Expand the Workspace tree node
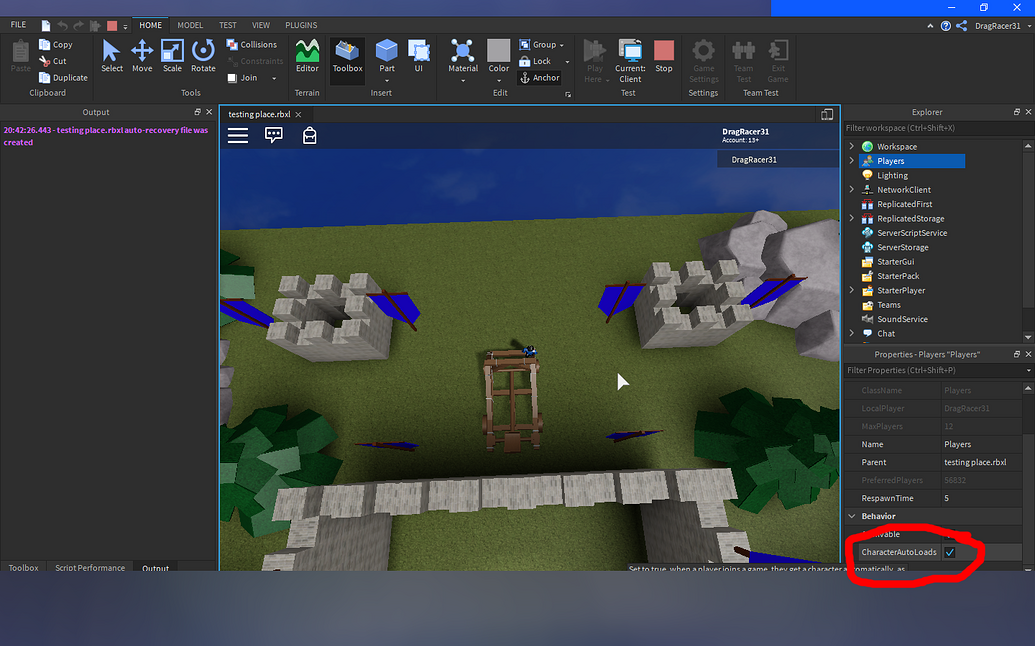 (851, 146)
